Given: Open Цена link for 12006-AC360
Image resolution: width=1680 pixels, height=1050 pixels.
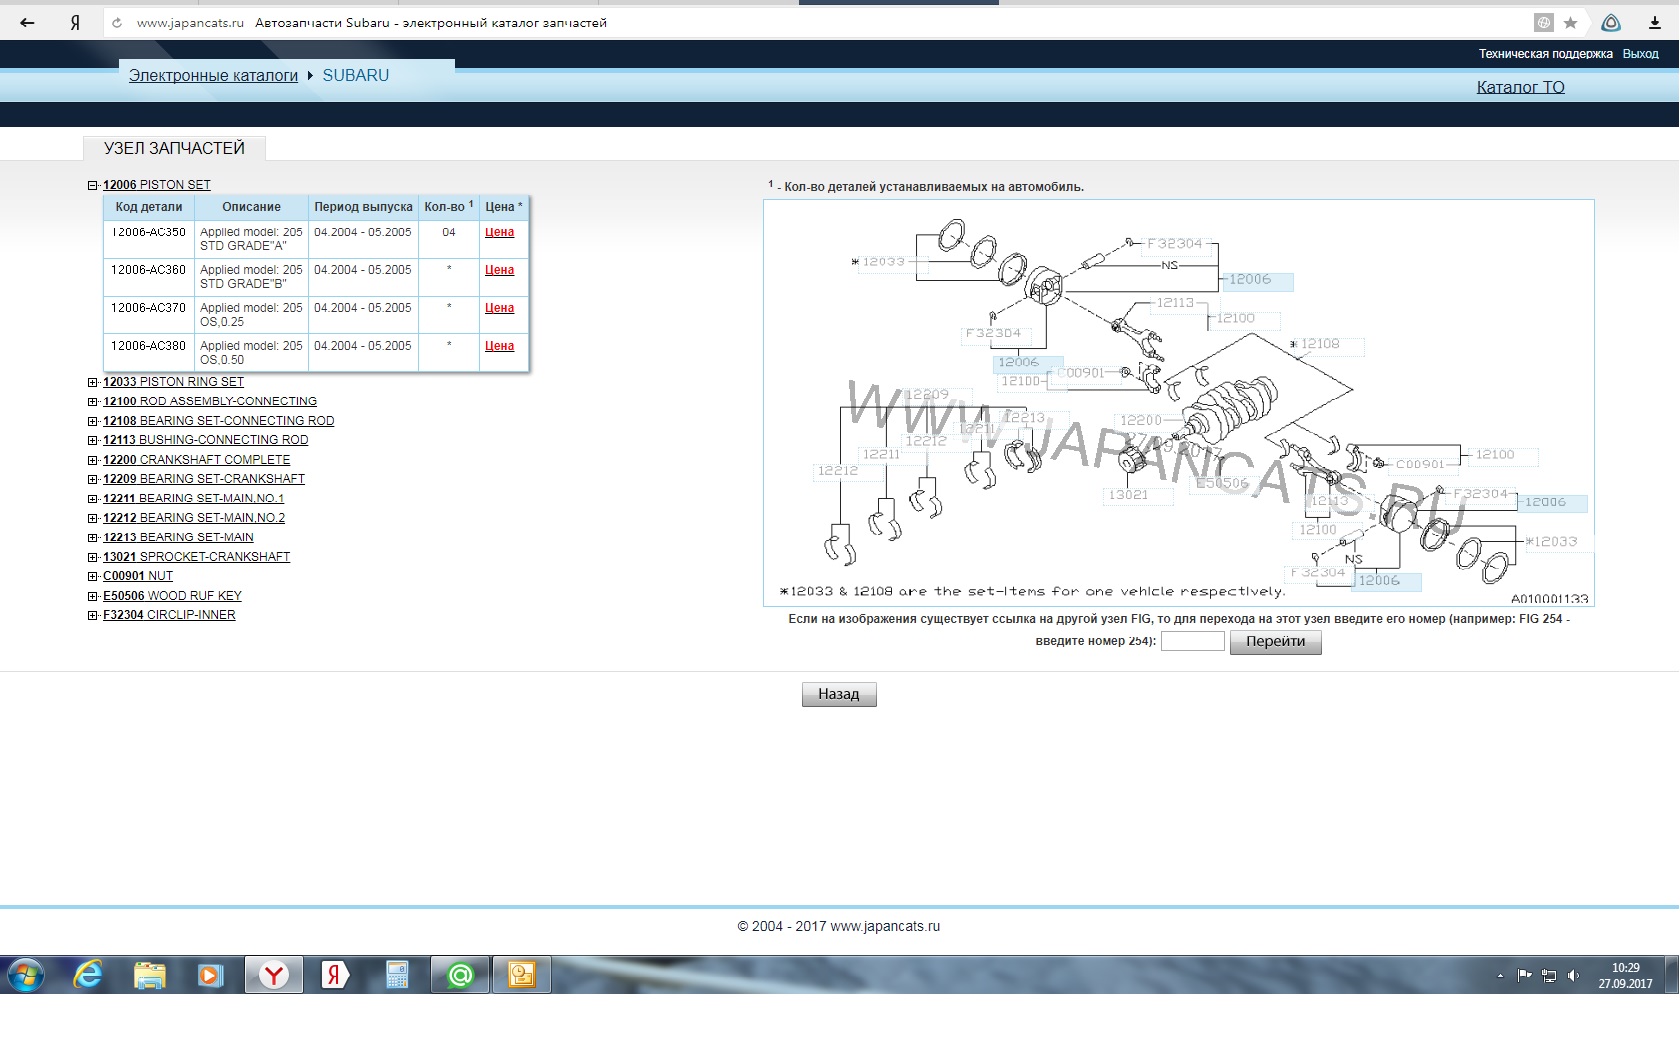Looking at the screenshot, I should (499, 270).
